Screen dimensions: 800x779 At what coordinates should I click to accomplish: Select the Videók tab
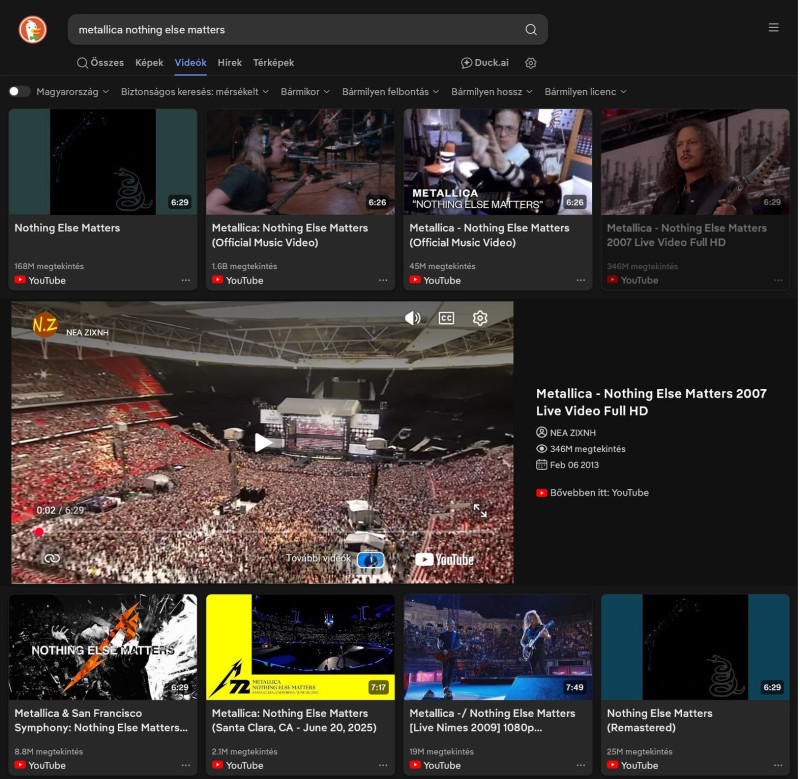click(190, 63)
